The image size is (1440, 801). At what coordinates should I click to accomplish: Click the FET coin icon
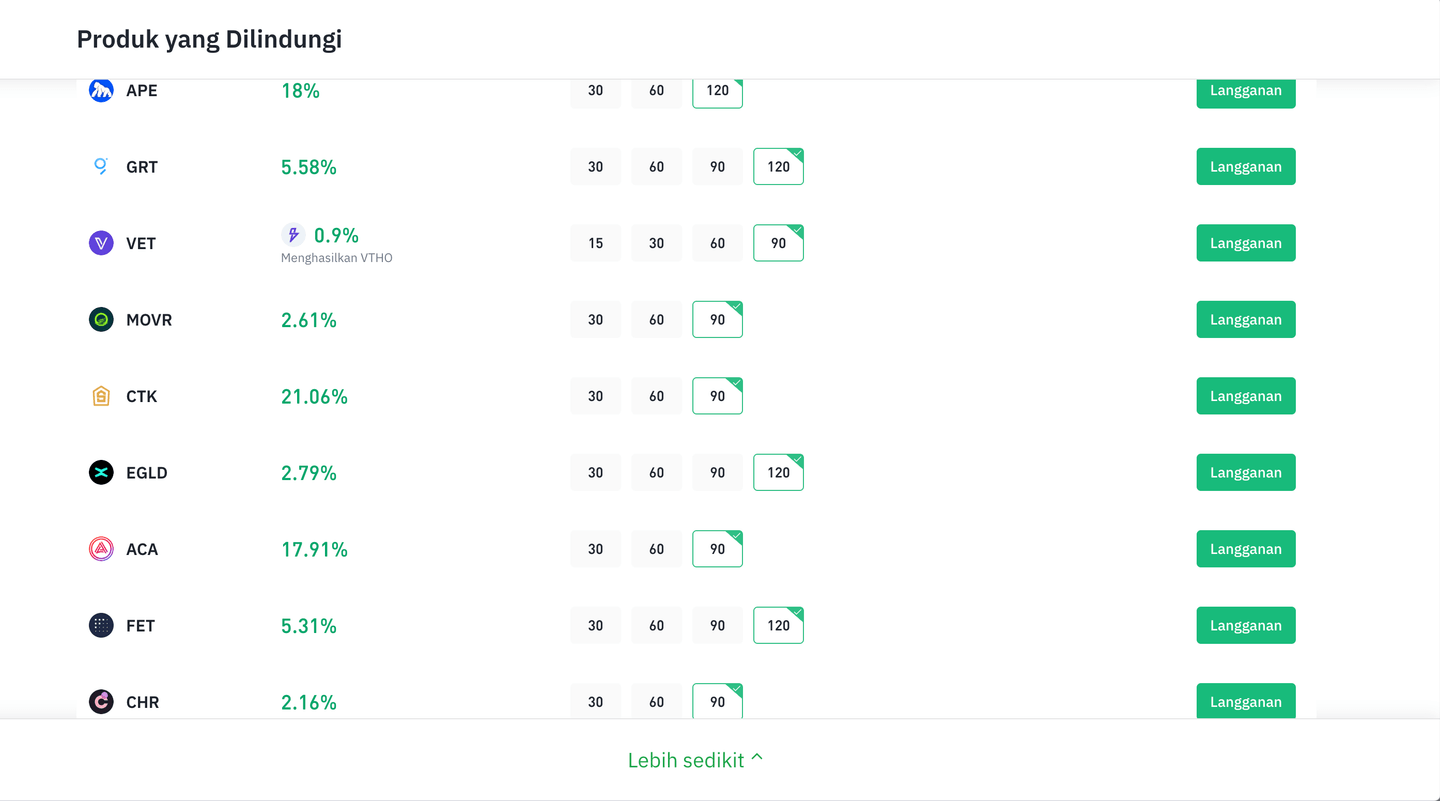[101, 625]
